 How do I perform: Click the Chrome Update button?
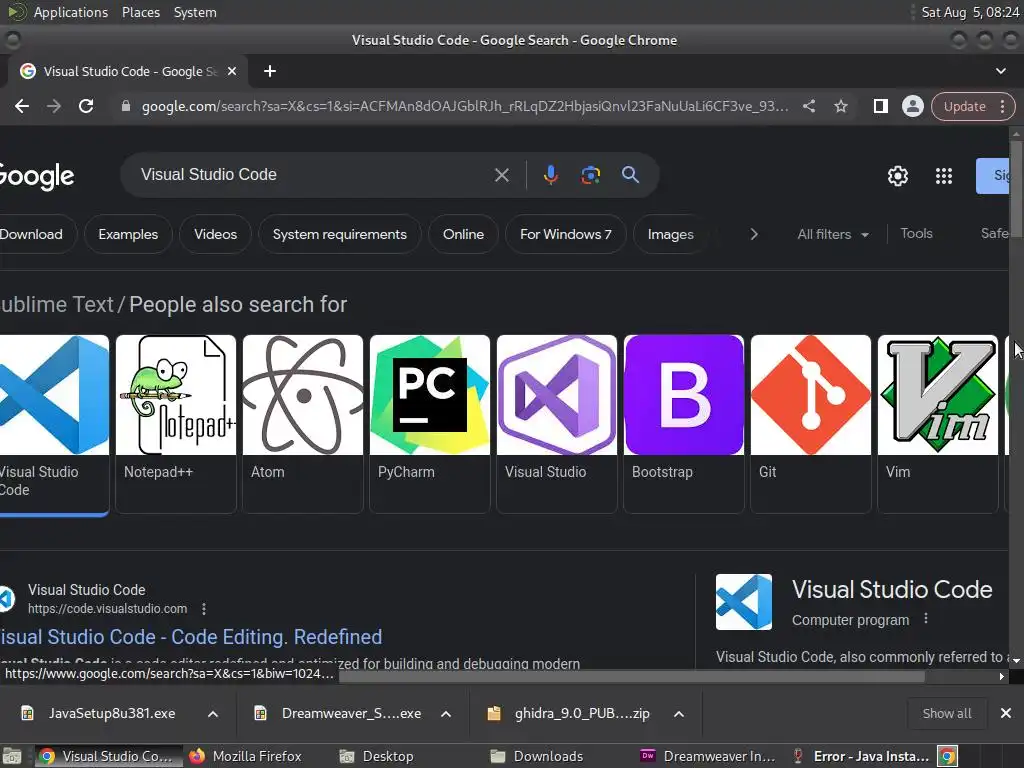[x=965, y=106]
